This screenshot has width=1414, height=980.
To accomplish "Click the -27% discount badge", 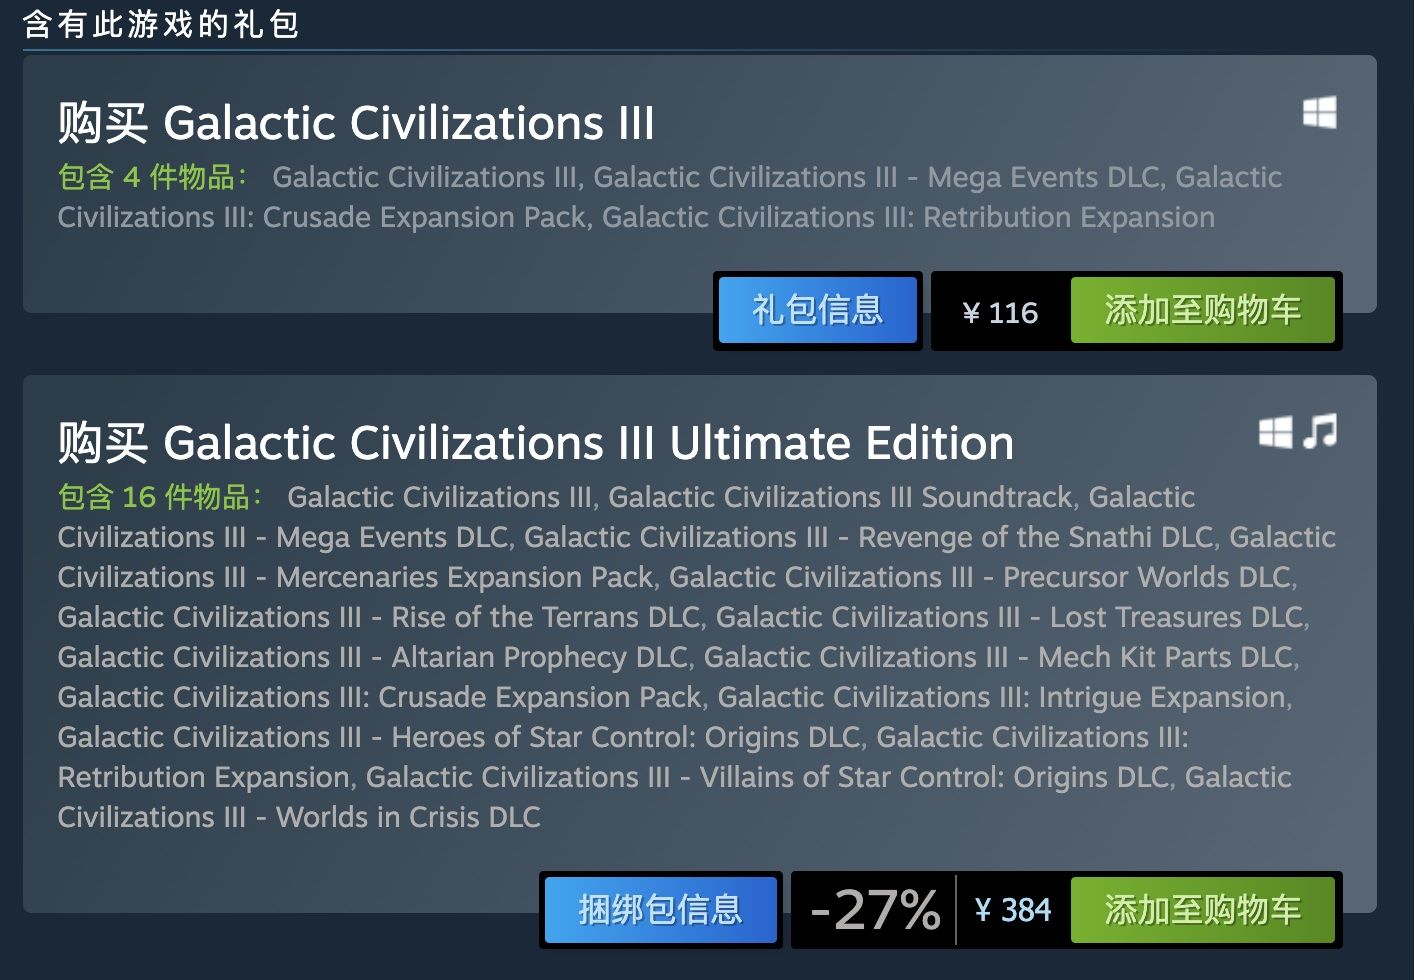I will [875, 910].
